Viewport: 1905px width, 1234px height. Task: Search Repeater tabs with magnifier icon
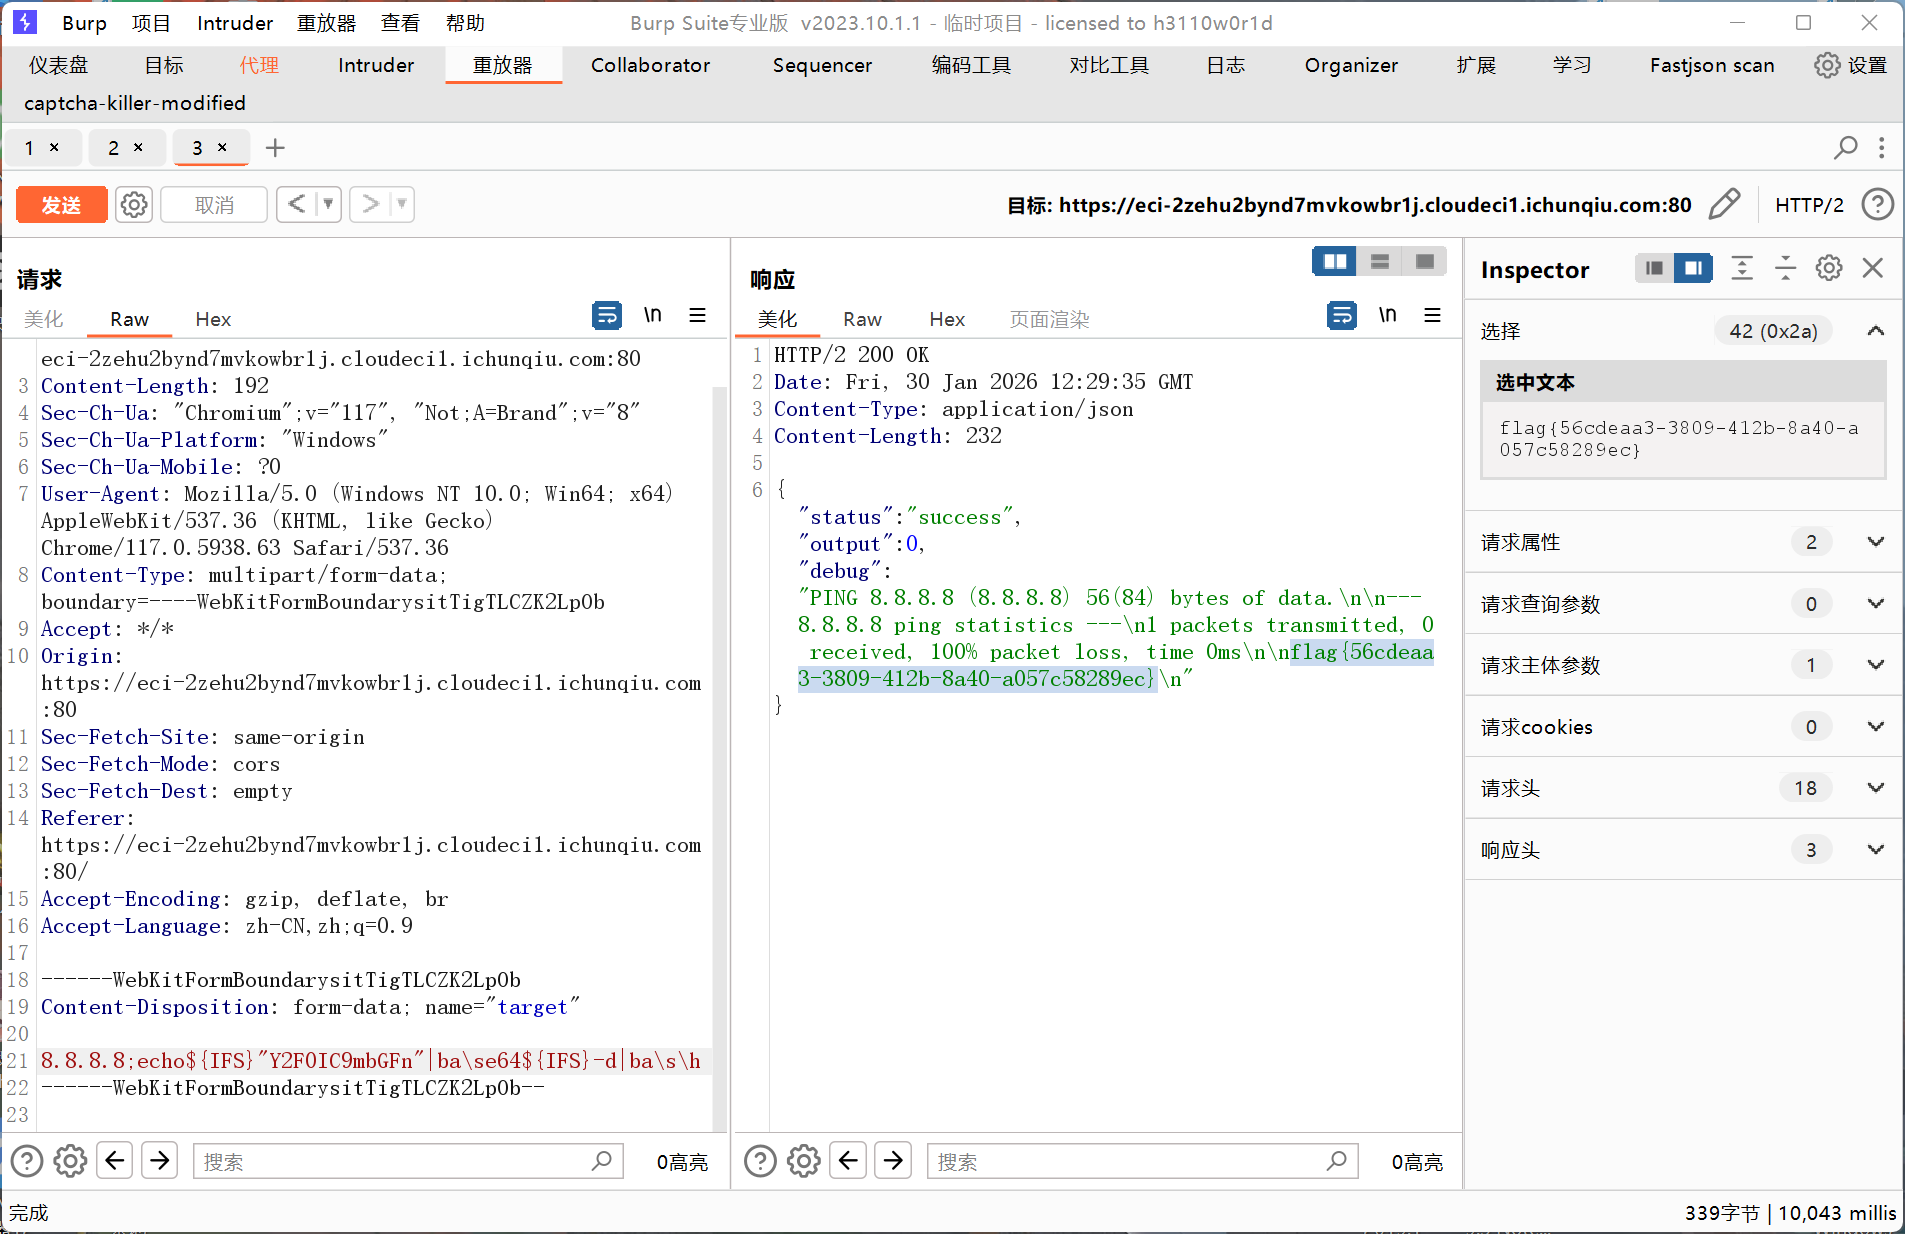click(1845, 148)
